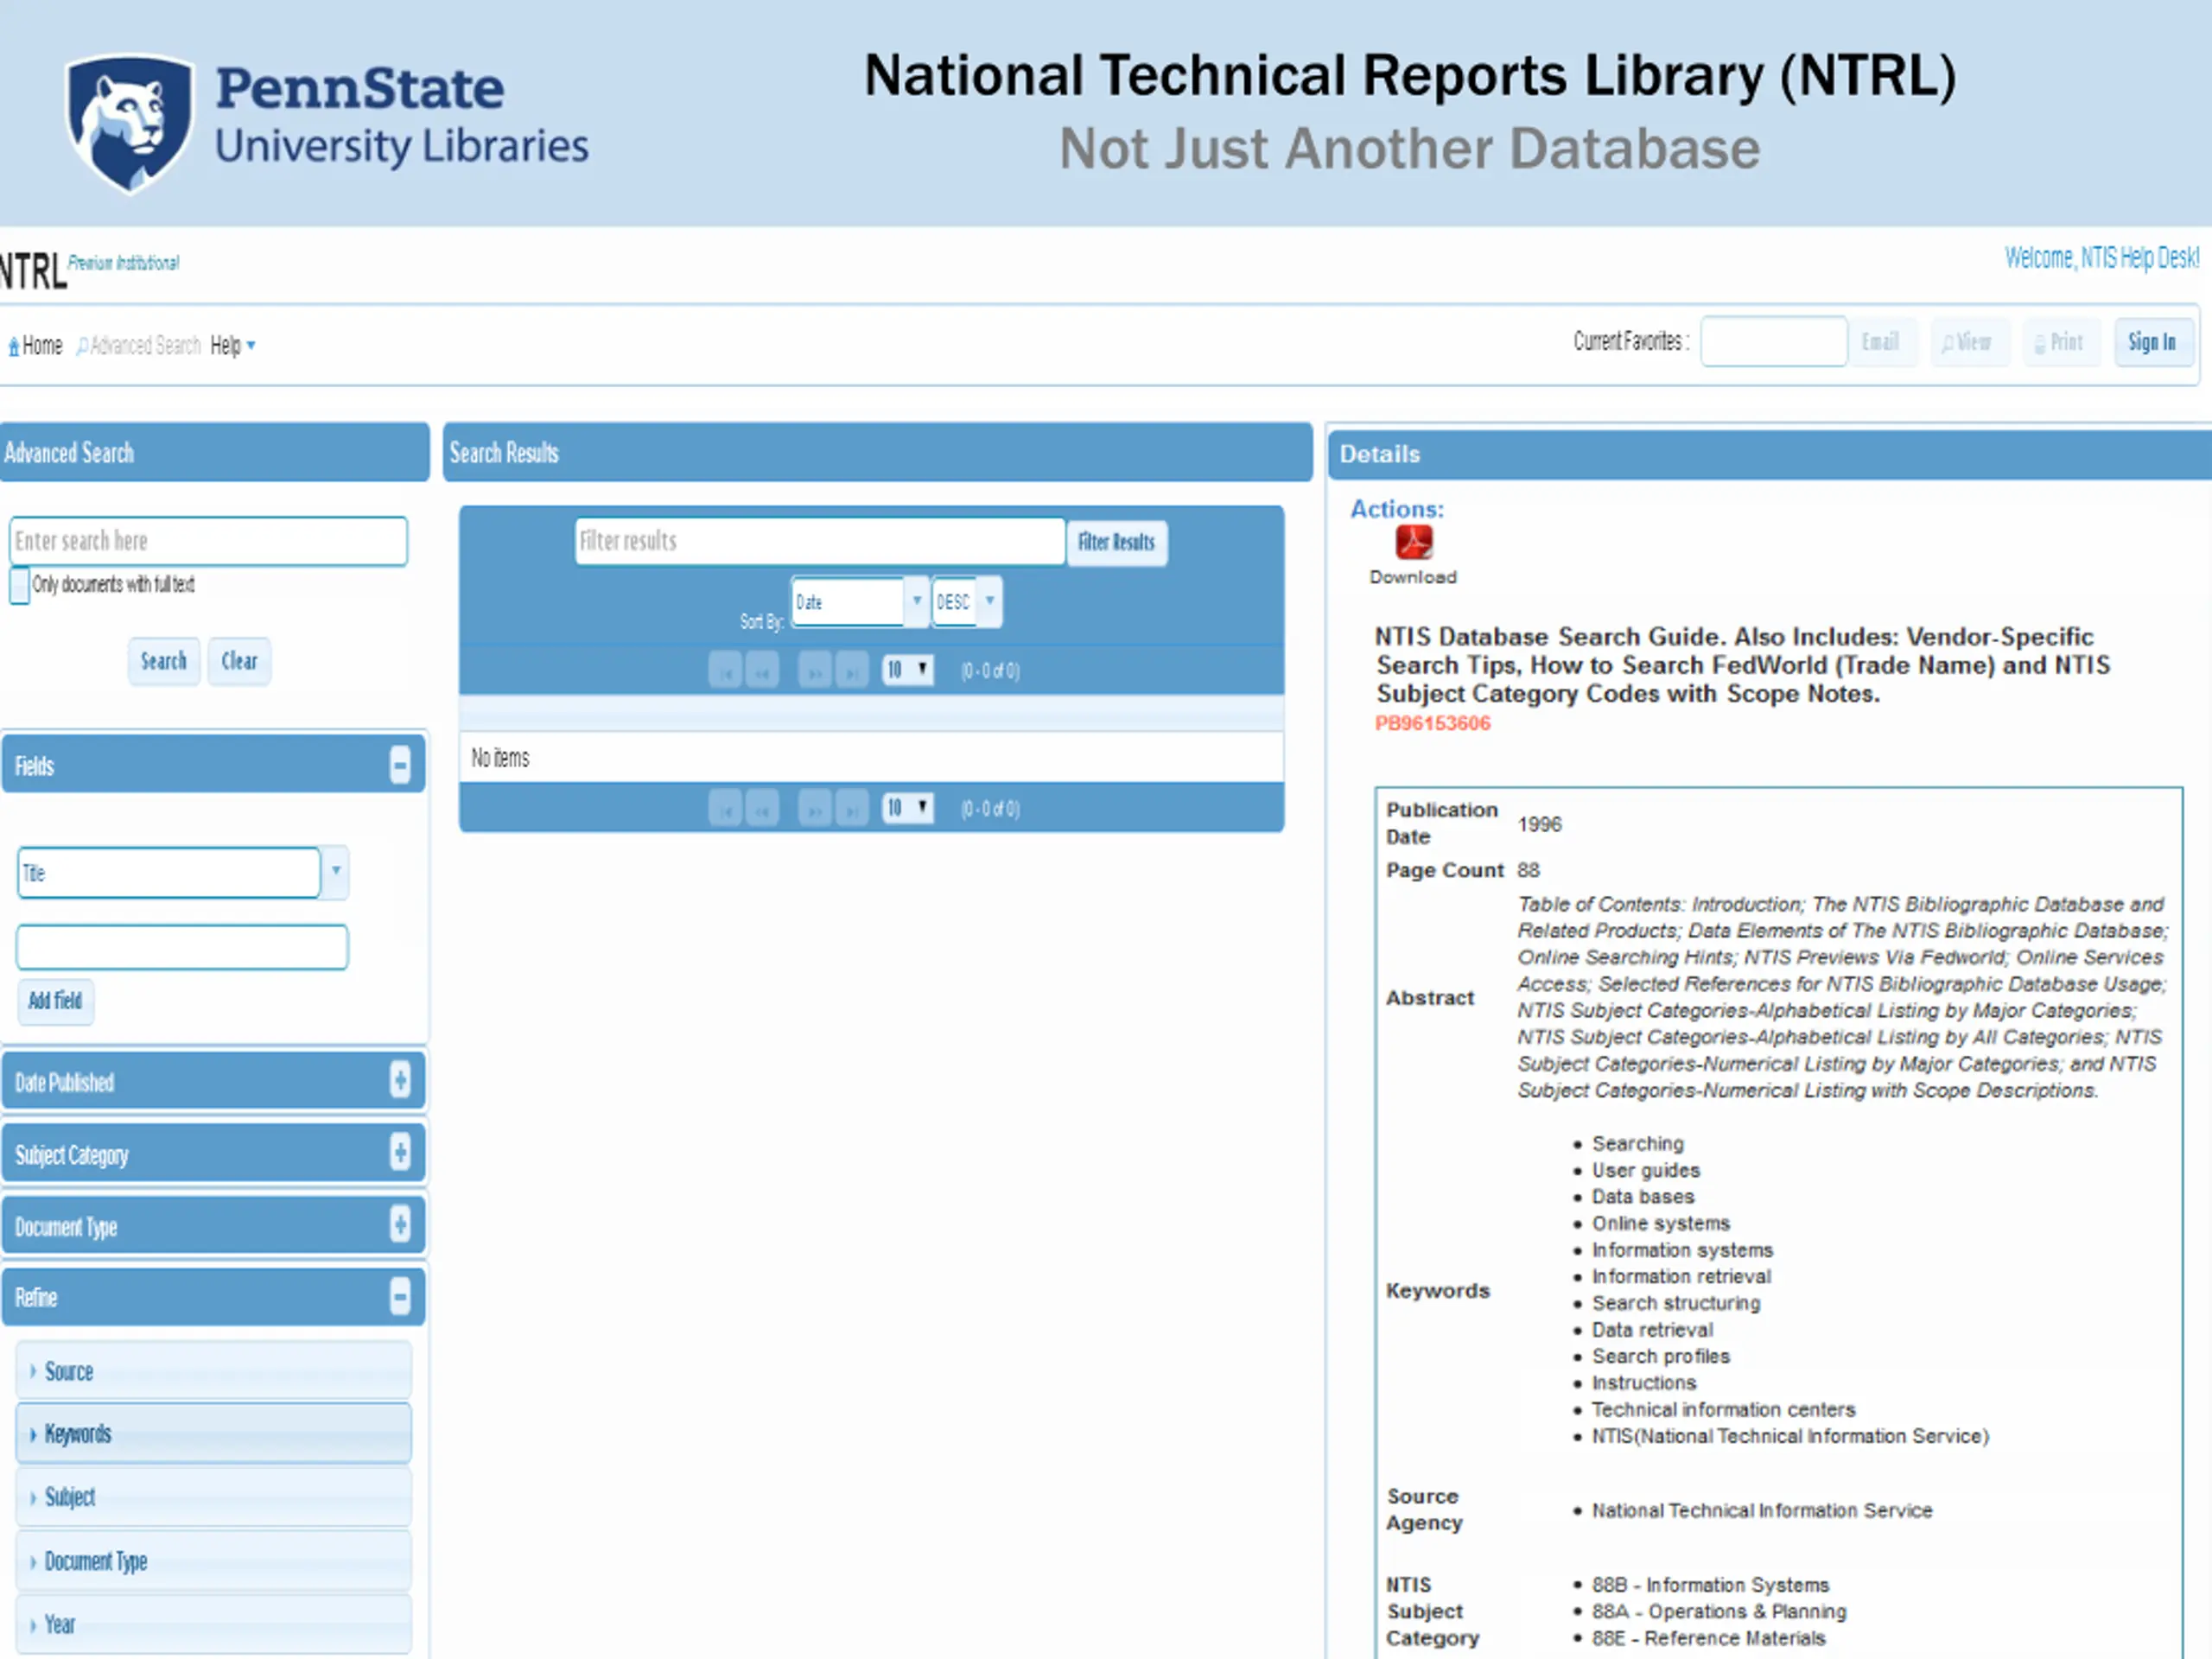Screen dimensions: 2212x1659
Task: Open bottom pager page-size dropdown
Action: coord(908,807)
